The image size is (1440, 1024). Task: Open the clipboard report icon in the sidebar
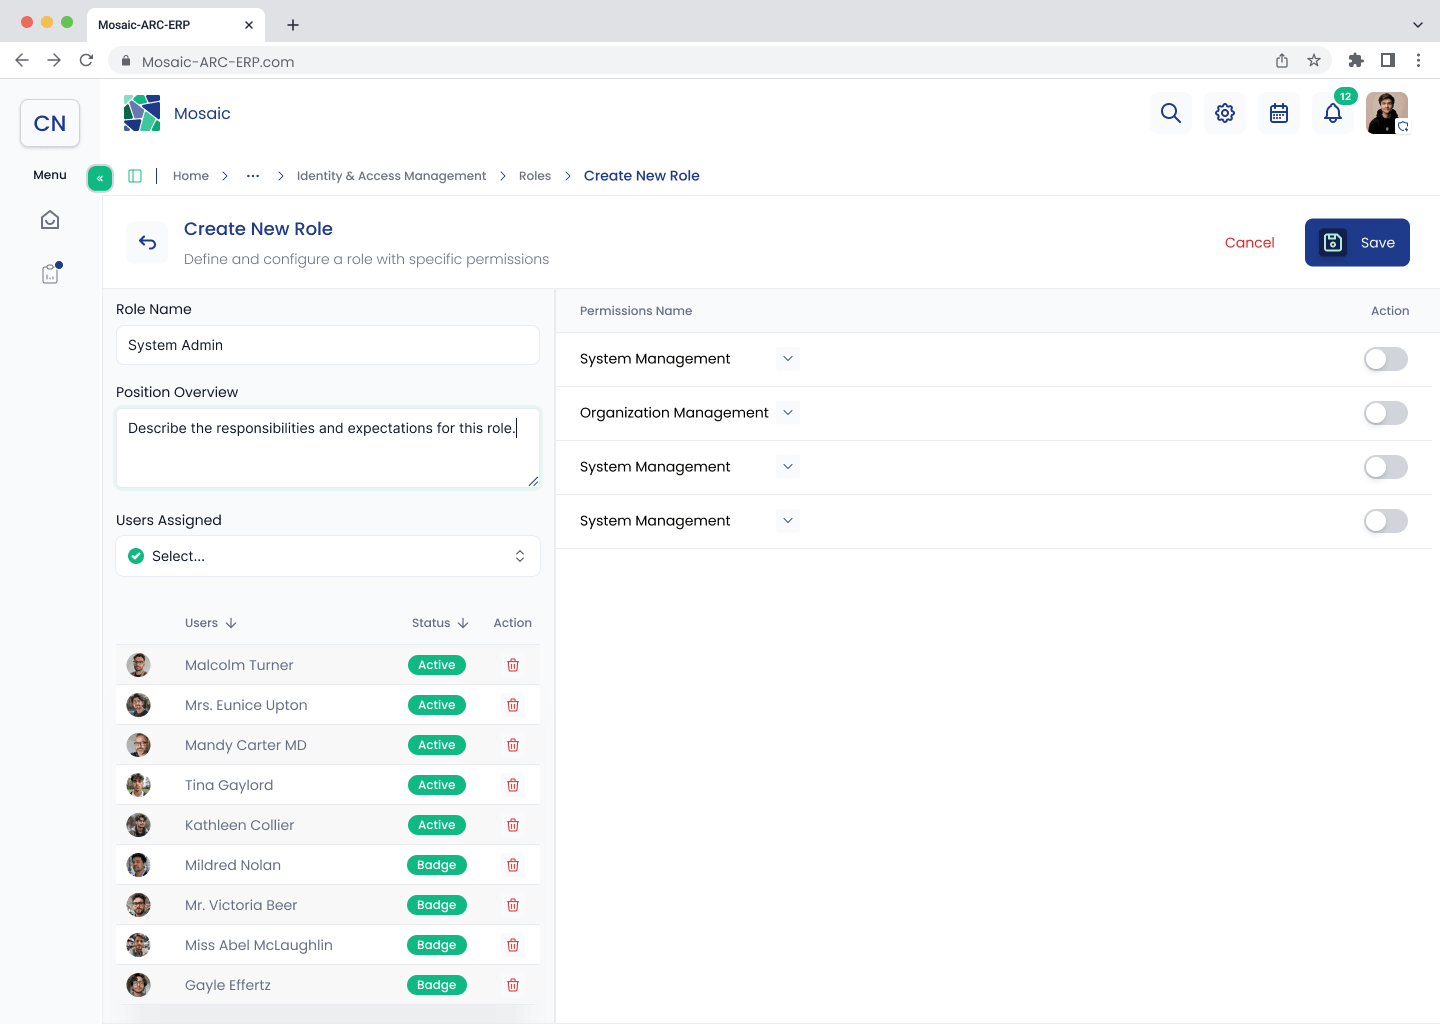[x=50, y=273]
